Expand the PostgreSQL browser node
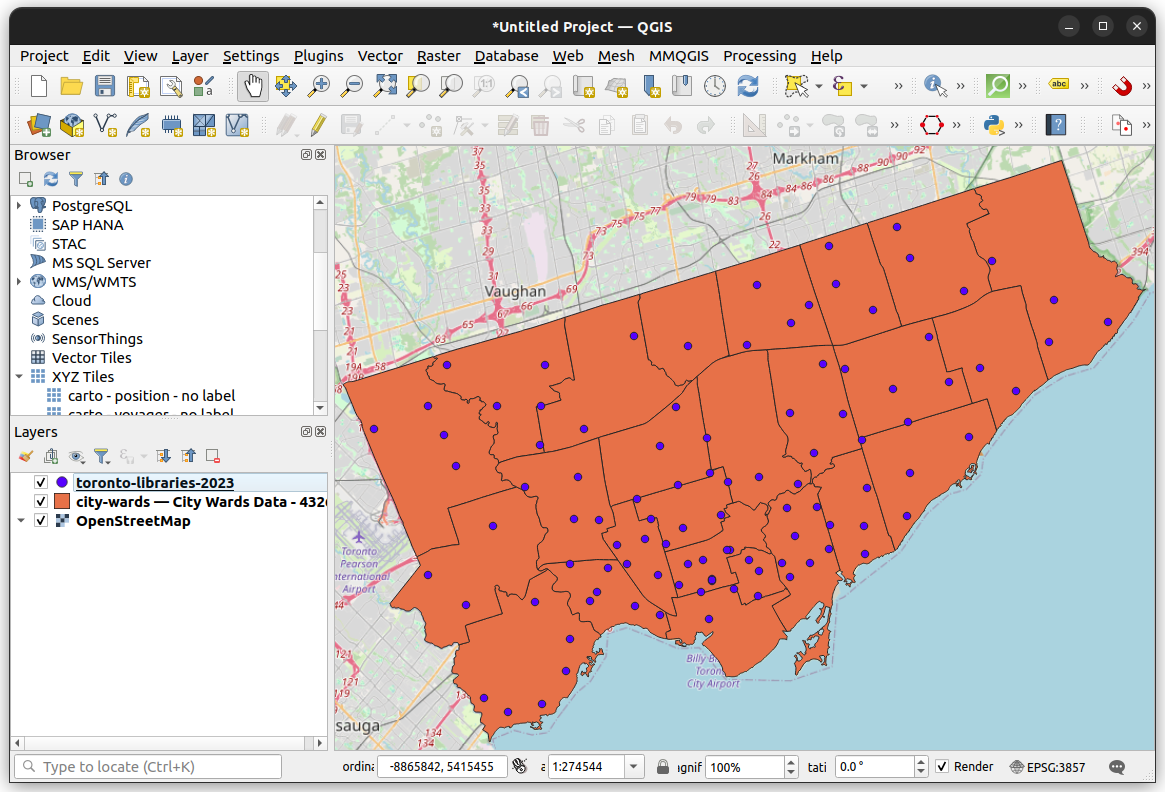The height and width of the screenshot is (792, 1165). (19, 206)
